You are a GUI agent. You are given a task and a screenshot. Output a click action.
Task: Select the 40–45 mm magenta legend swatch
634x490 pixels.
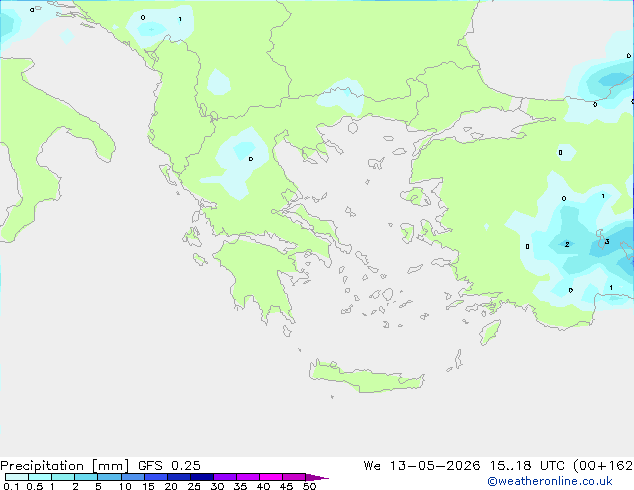271,477
